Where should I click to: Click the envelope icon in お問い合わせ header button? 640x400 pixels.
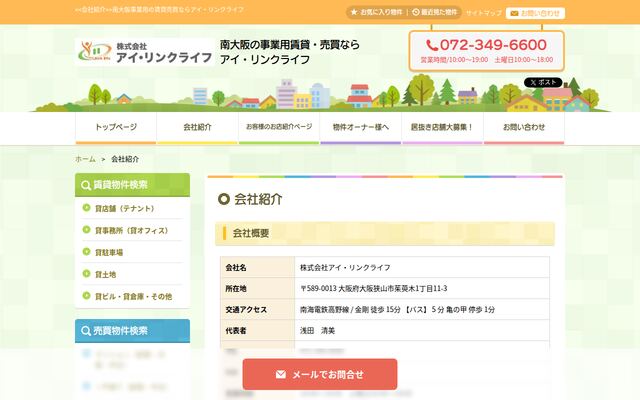[x=514, y=13]
